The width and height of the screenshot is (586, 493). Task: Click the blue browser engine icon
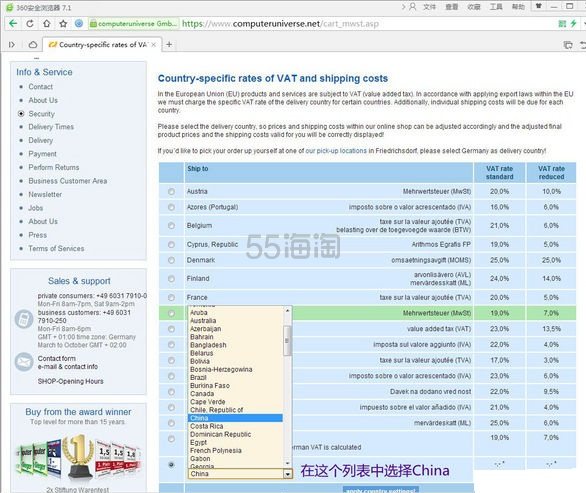coord(79,24)
